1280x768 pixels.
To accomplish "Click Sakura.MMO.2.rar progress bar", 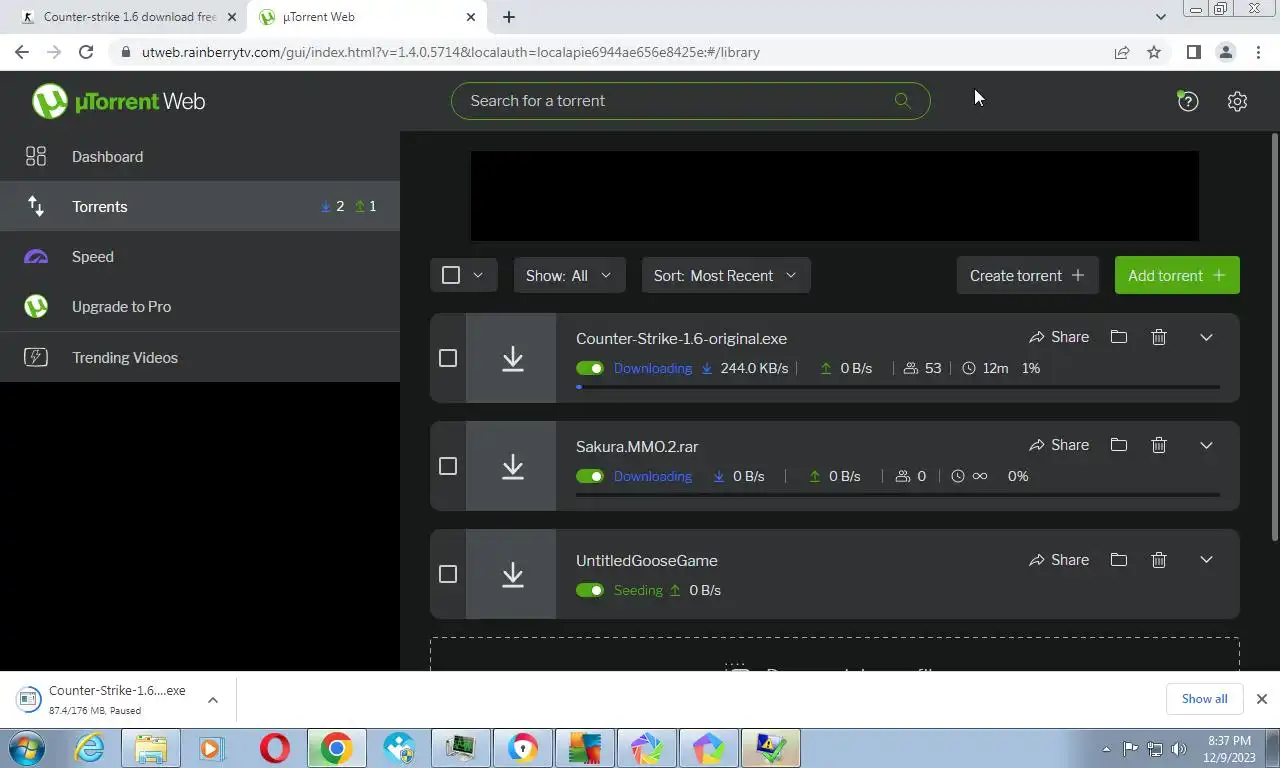I will click(898, 495).
